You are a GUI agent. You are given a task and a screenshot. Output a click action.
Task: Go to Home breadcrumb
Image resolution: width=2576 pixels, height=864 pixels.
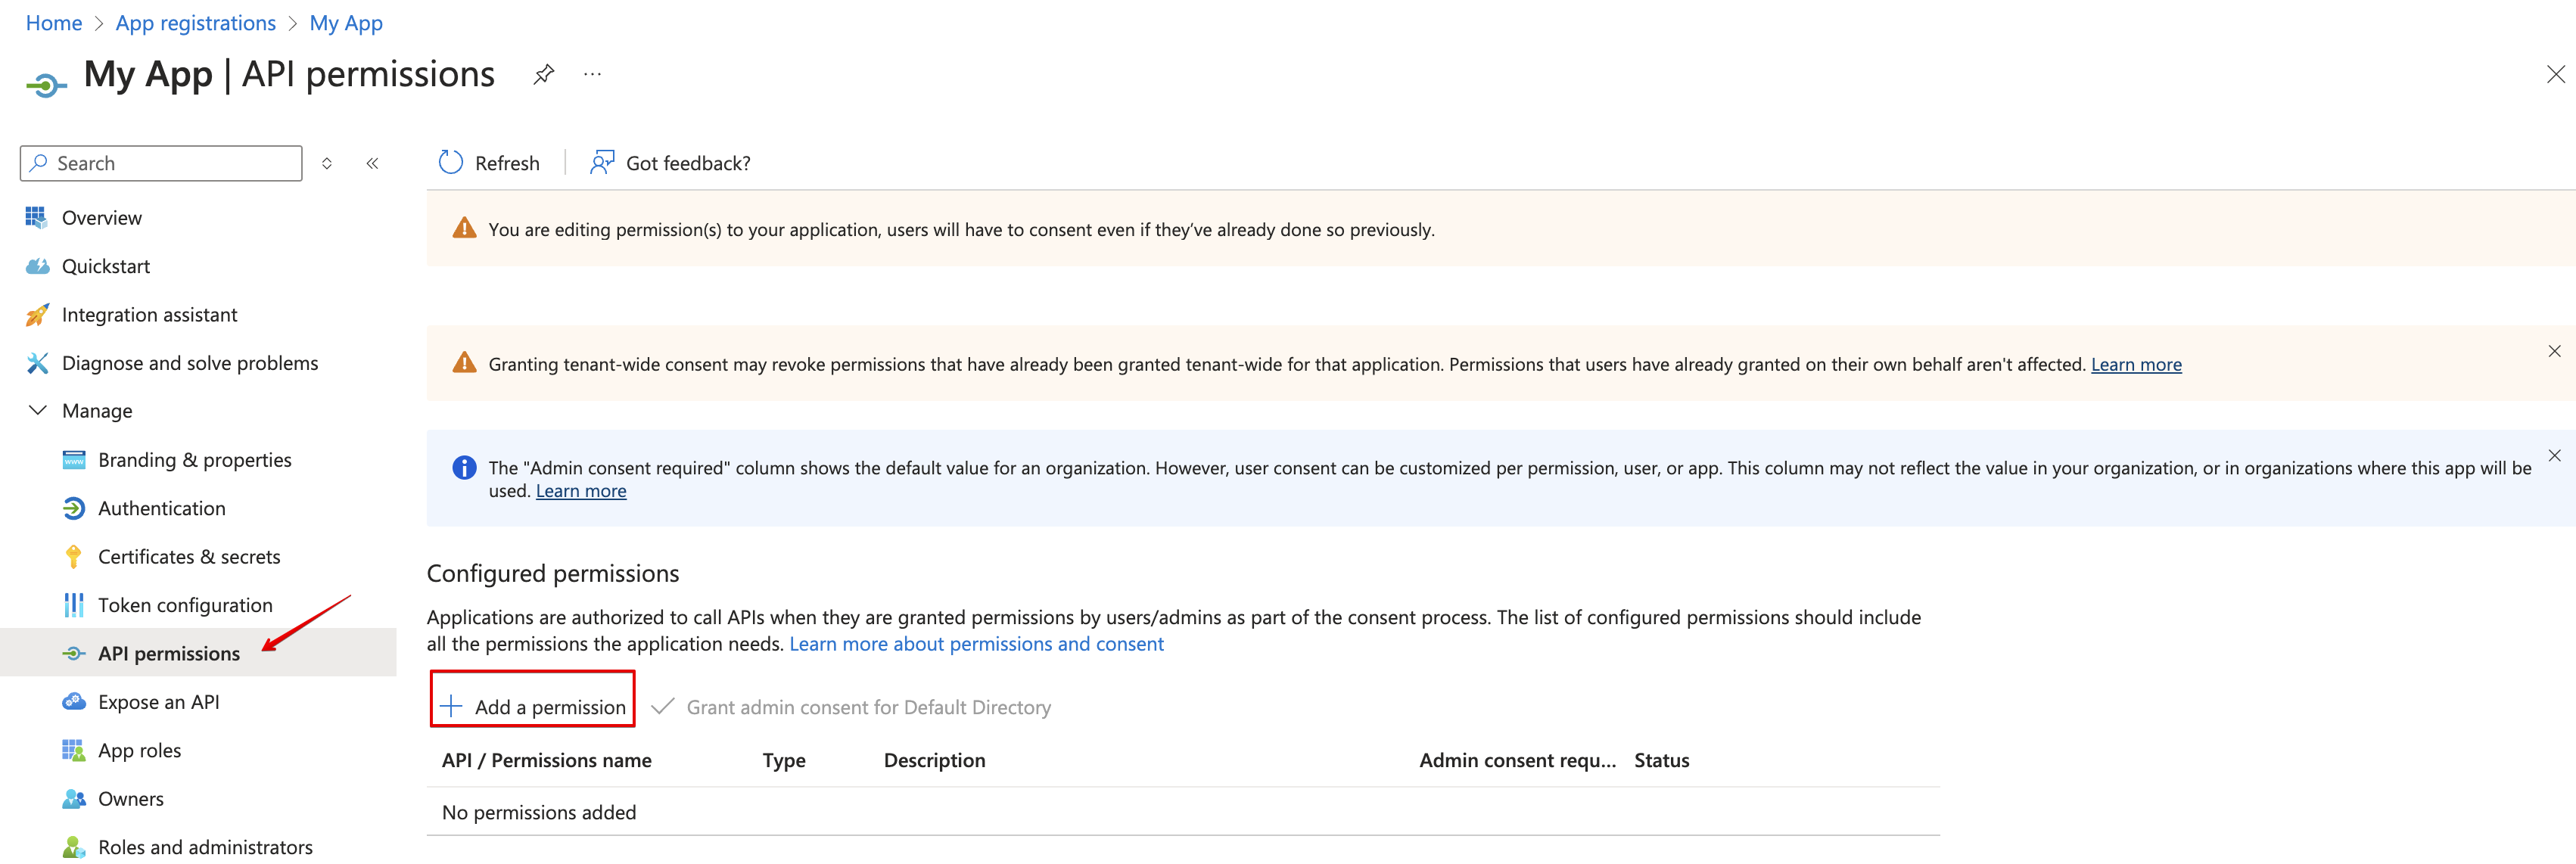click(54, 23)
